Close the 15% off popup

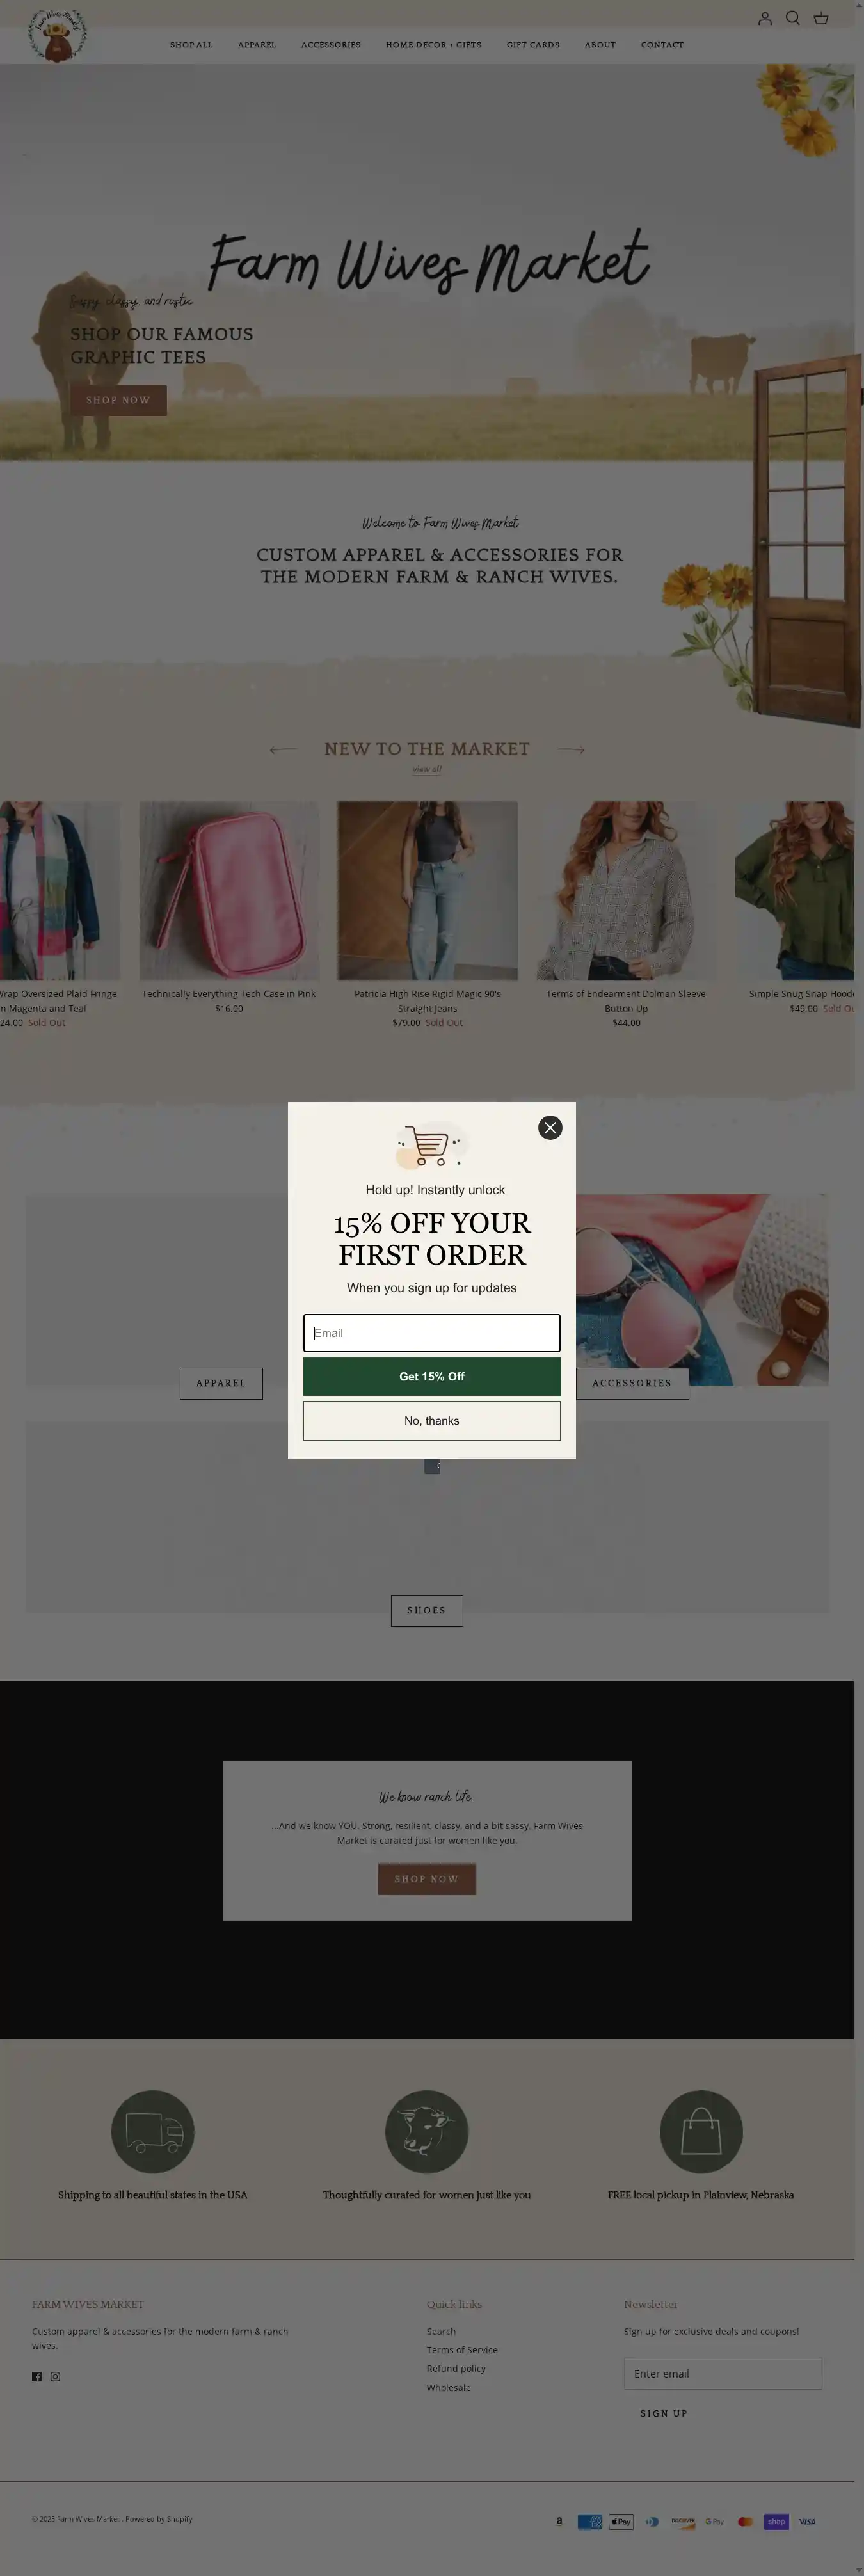(550, 1127)
